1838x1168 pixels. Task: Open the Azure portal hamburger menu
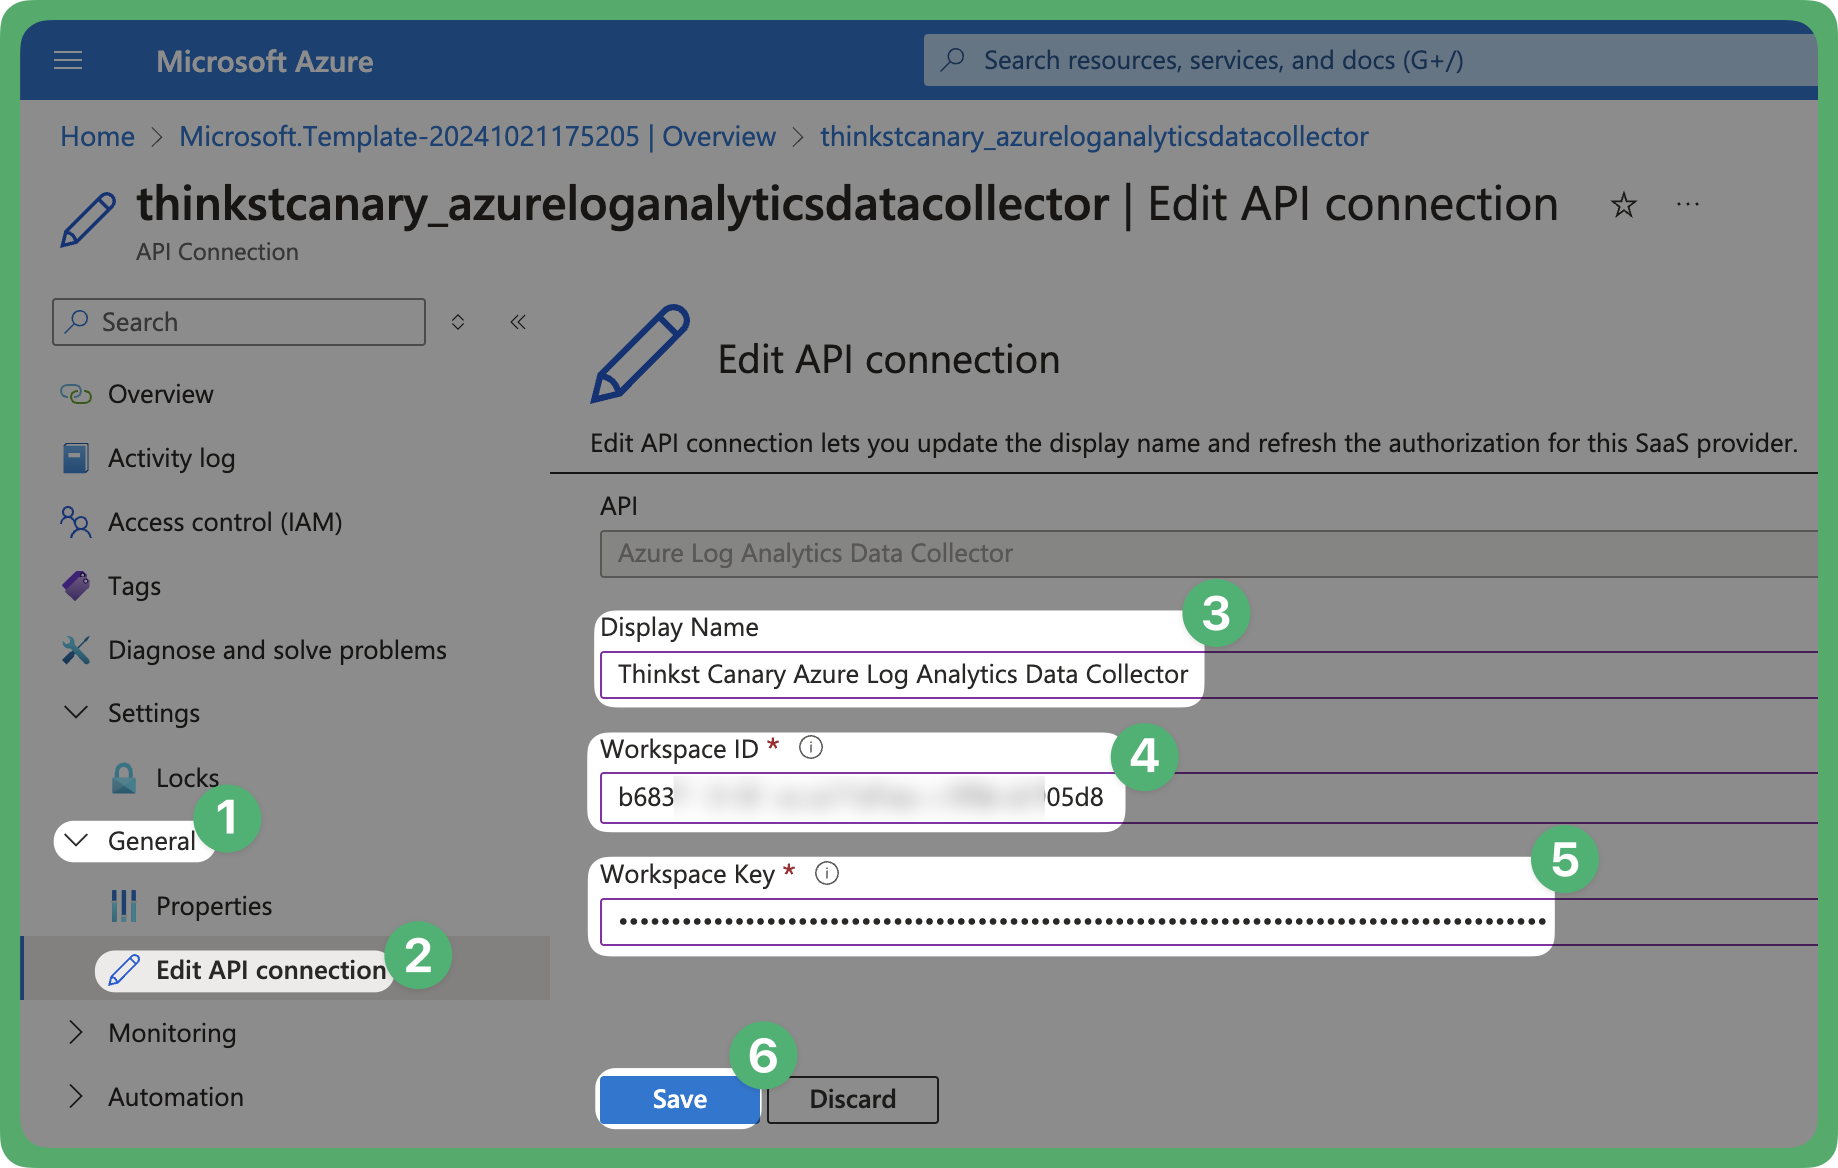click(x=68, y=61)
